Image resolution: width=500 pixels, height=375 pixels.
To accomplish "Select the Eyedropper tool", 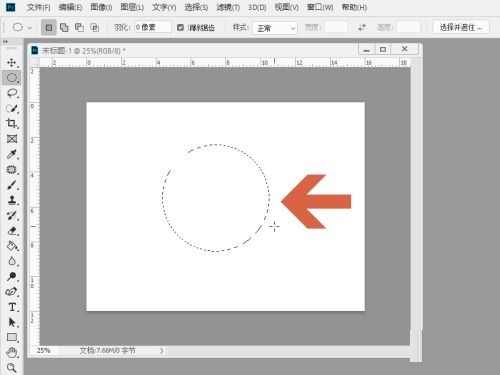I will coord(12,154).
